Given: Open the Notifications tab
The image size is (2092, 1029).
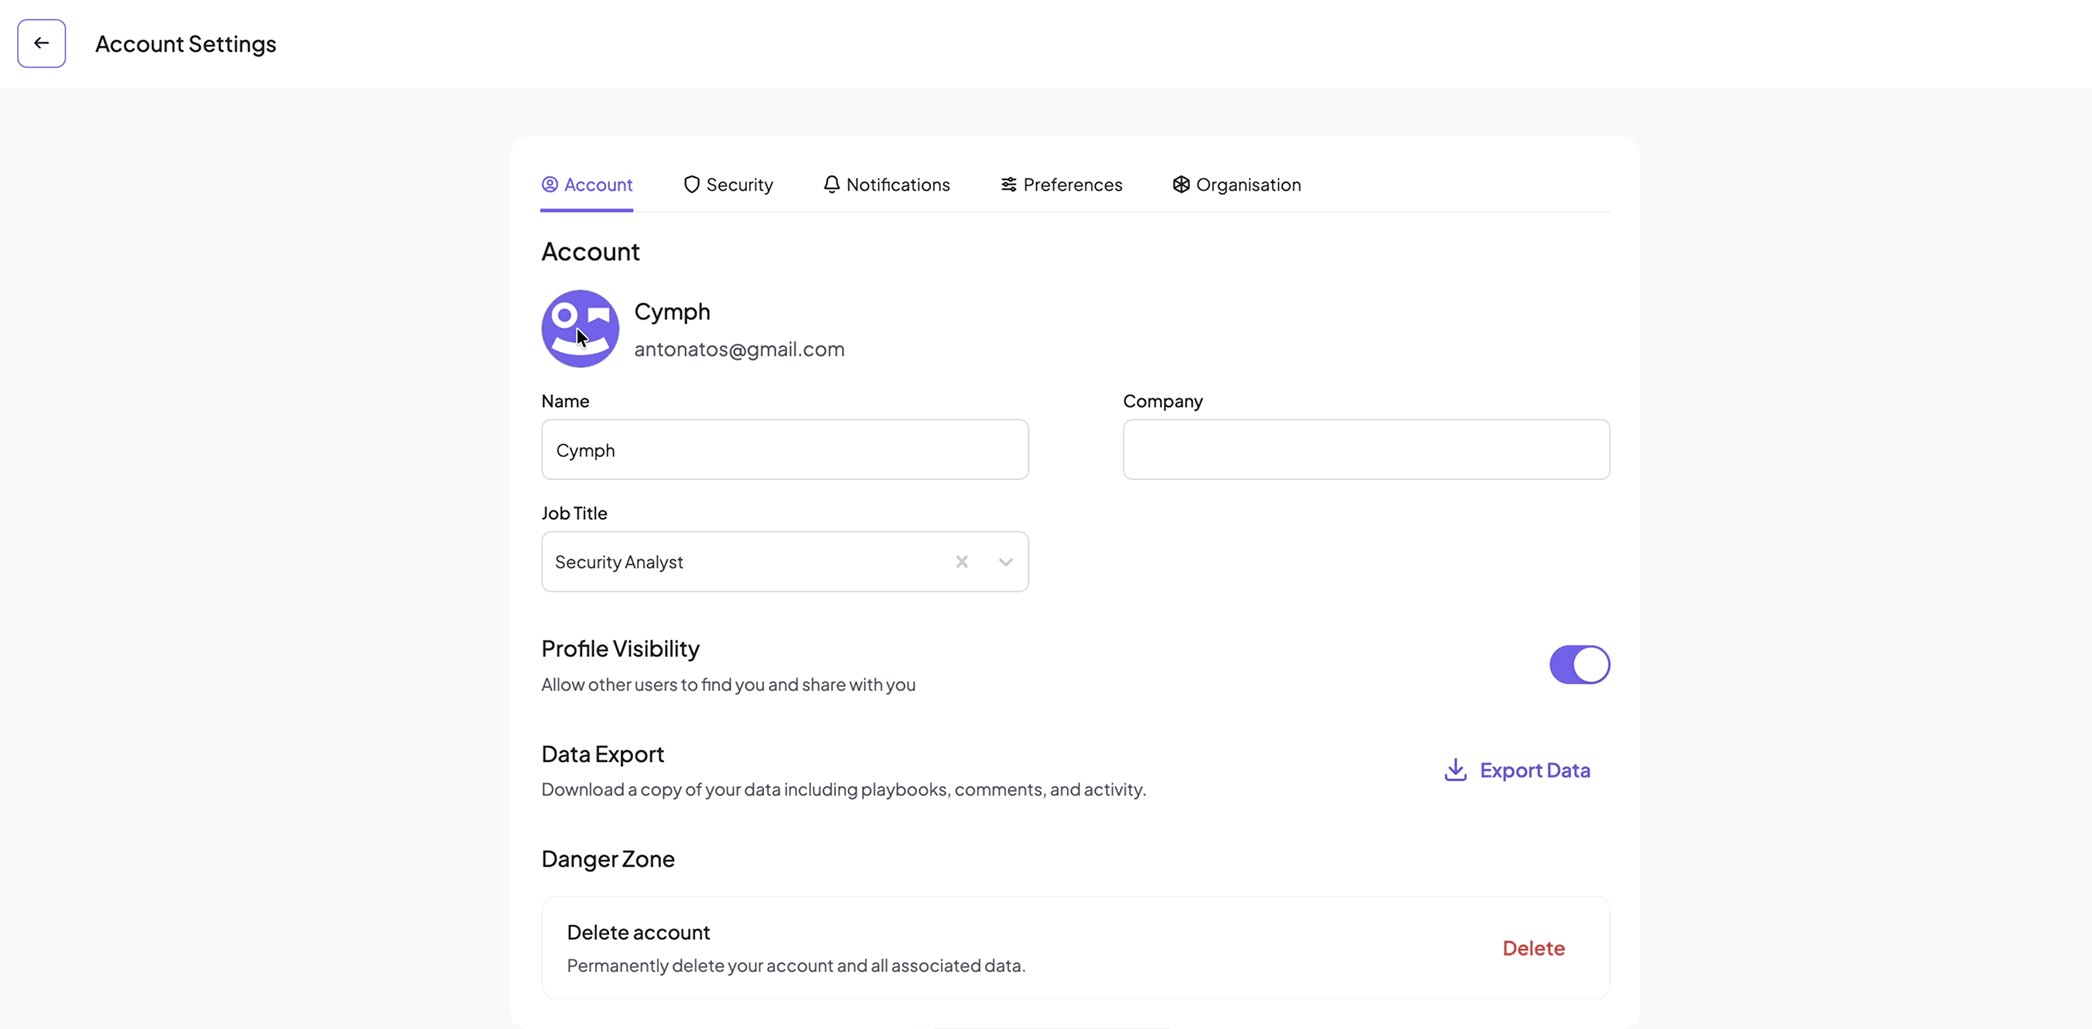Looking at the screenshot, I should coord(887,184).
